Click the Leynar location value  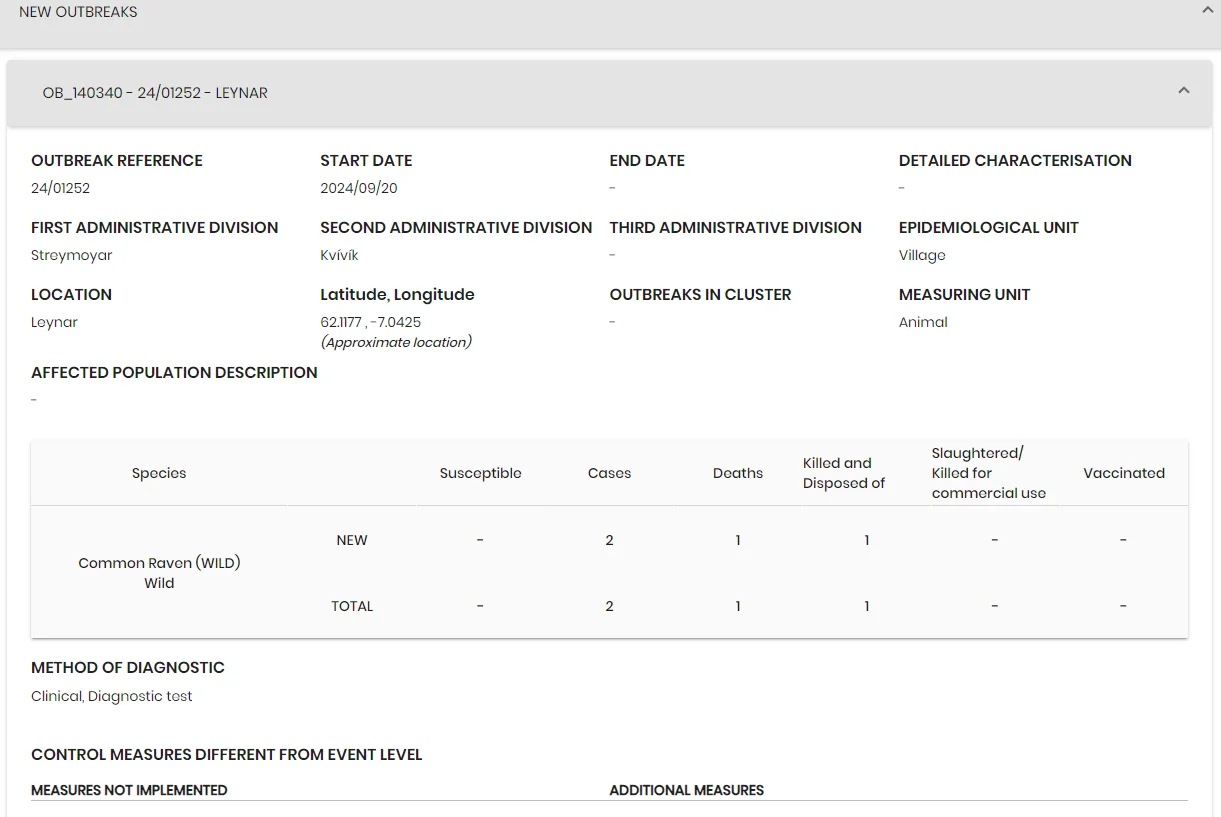tap(54, 322)
